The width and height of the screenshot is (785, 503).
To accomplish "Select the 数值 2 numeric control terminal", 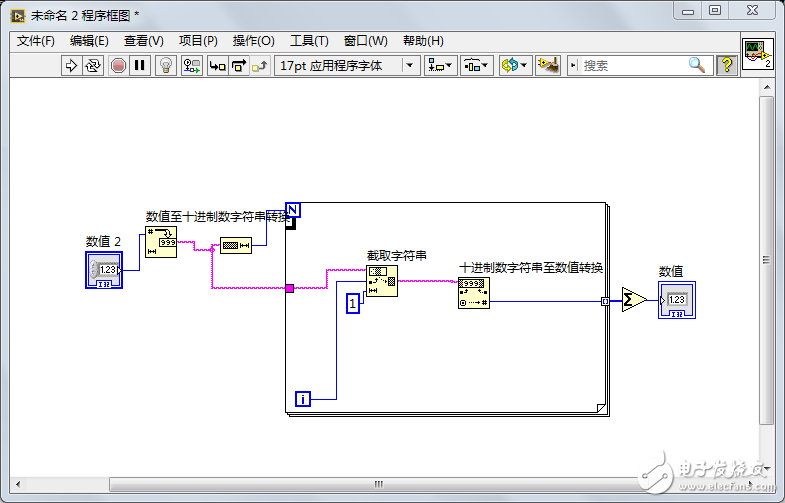I will [104, 270].
